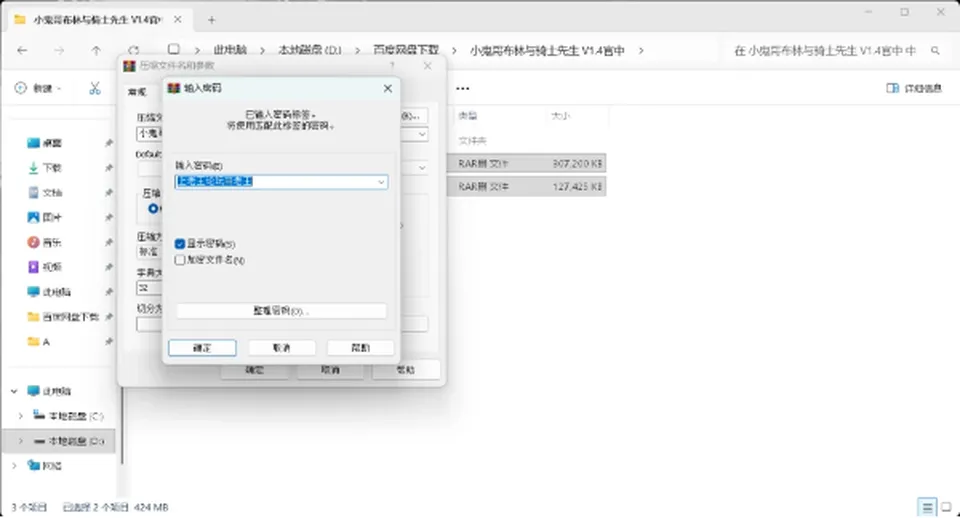Expand the 网络 tree node
The height and width of the screenshot is (518, 960).
pos(14,466)
